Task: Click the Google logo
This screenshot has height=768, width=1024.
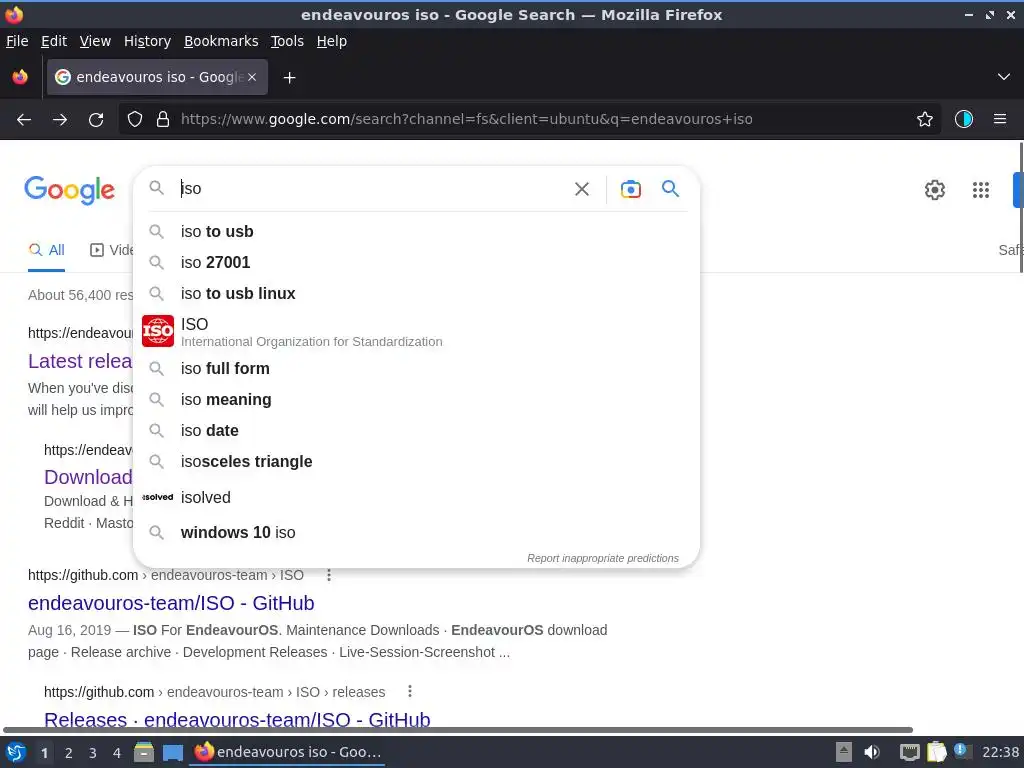Action: tap(70, 190)
